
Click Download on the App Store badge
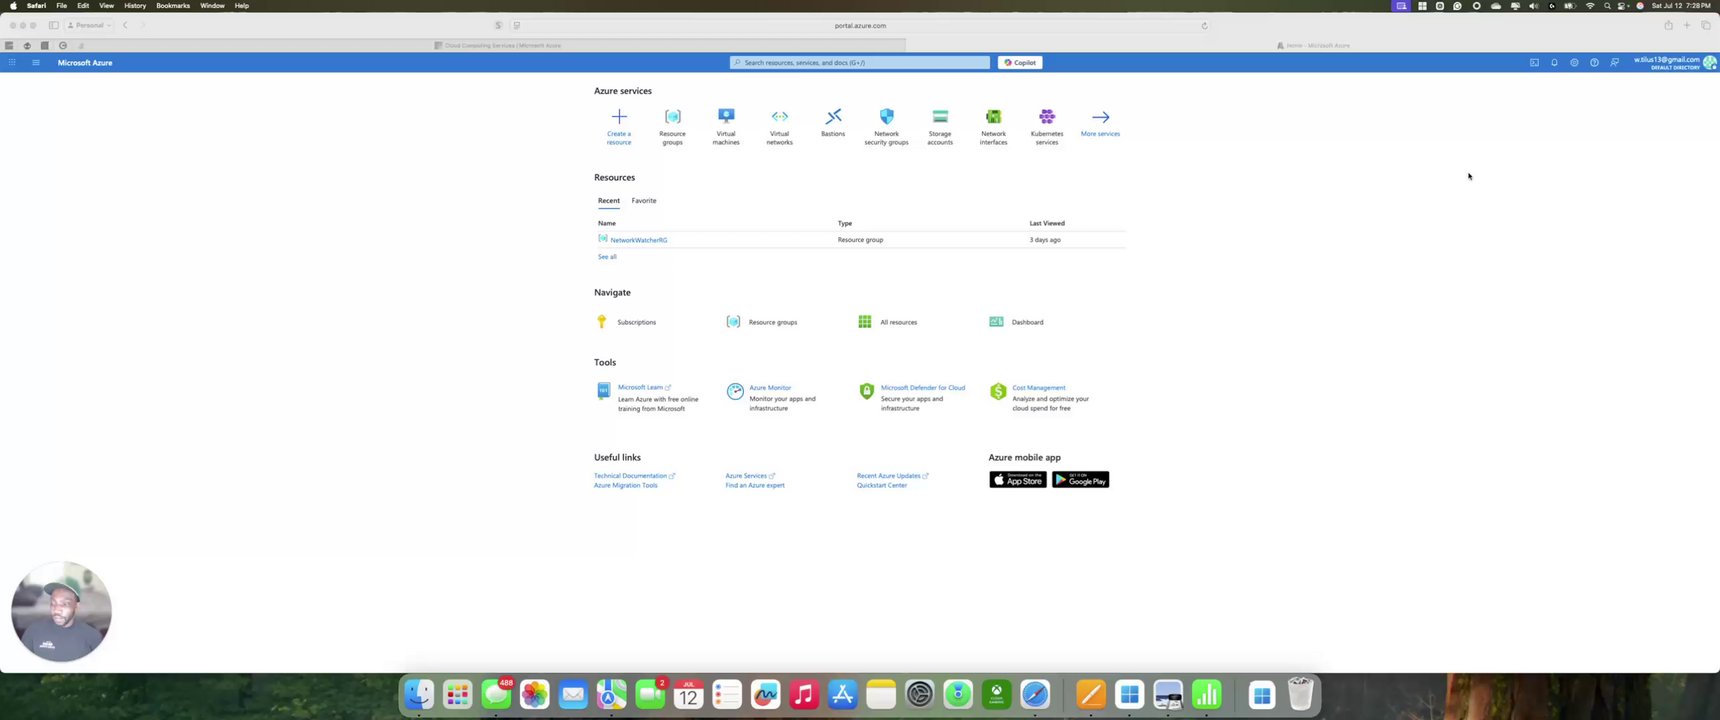[1017, 480]
